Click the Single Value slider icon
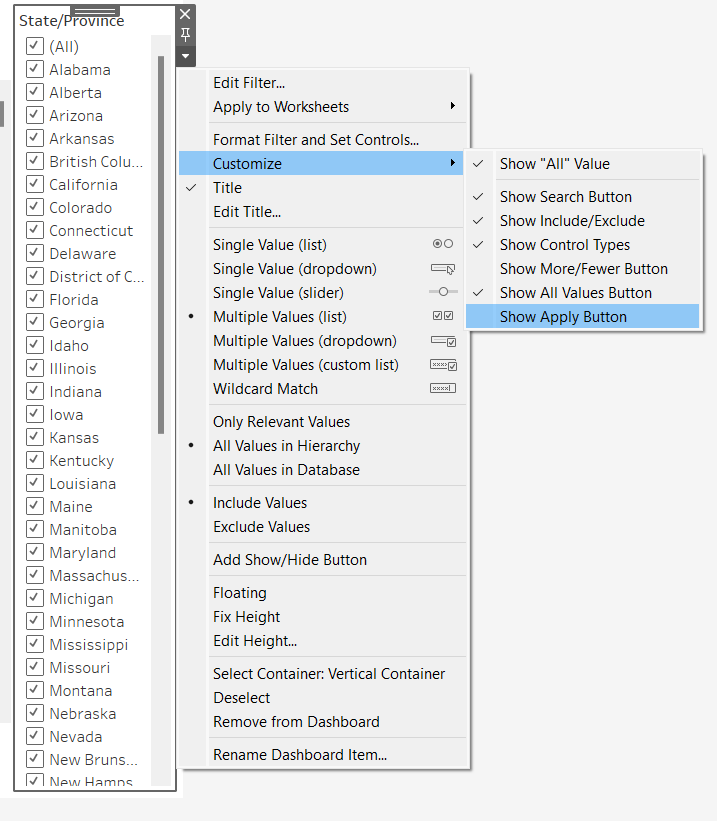717x821 pixels. coord(442,293)
